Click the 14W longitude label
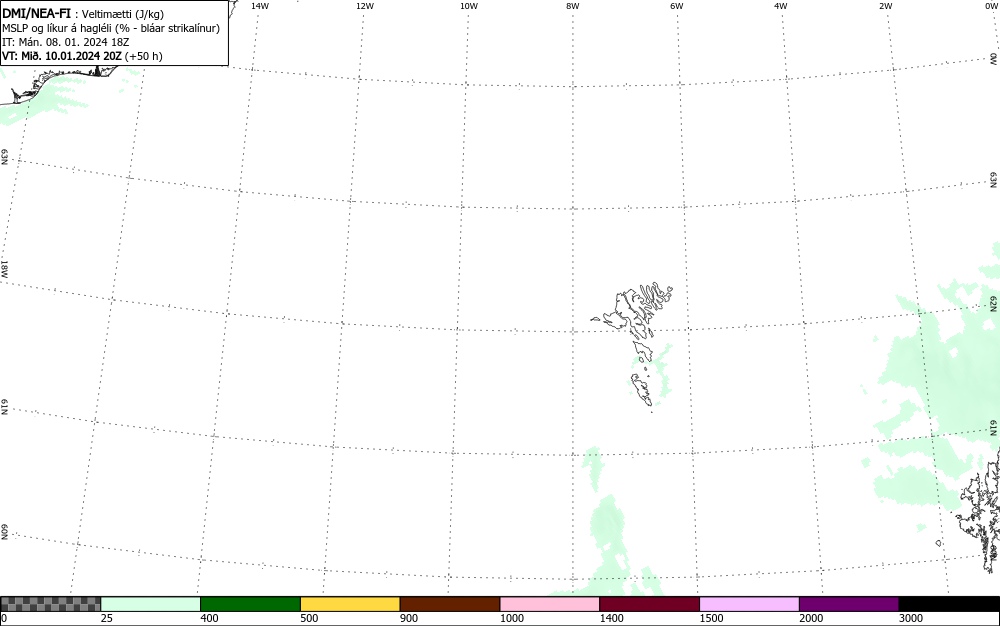1000x626 pixels. click(260, 6)
